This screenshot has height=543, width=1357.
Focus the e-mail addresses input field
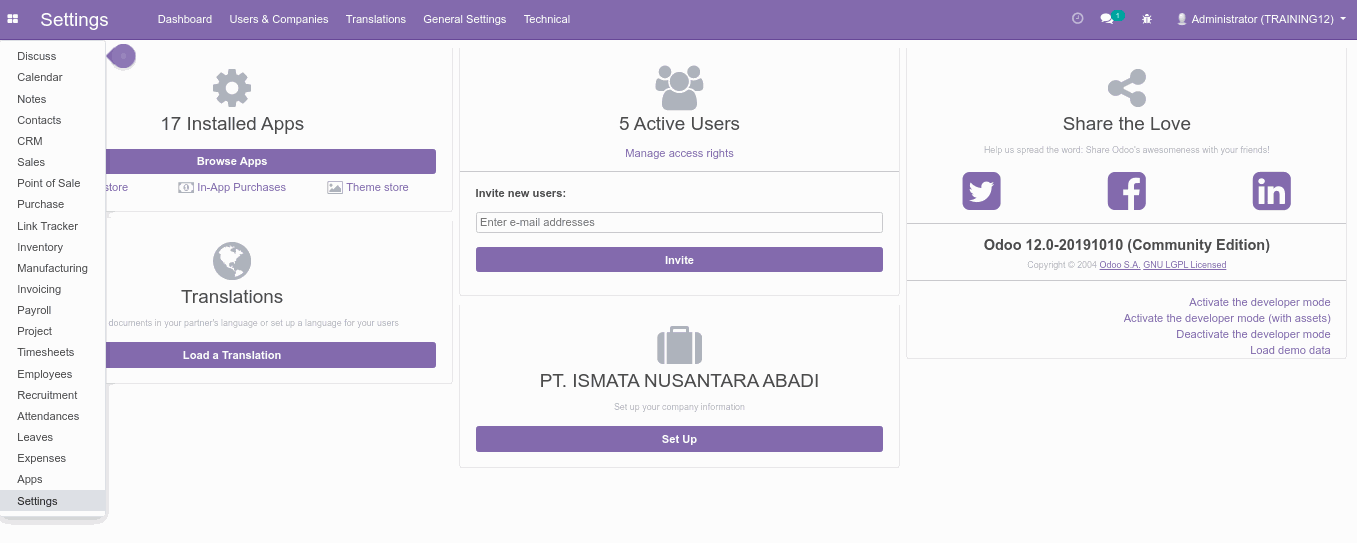point(679,222)
